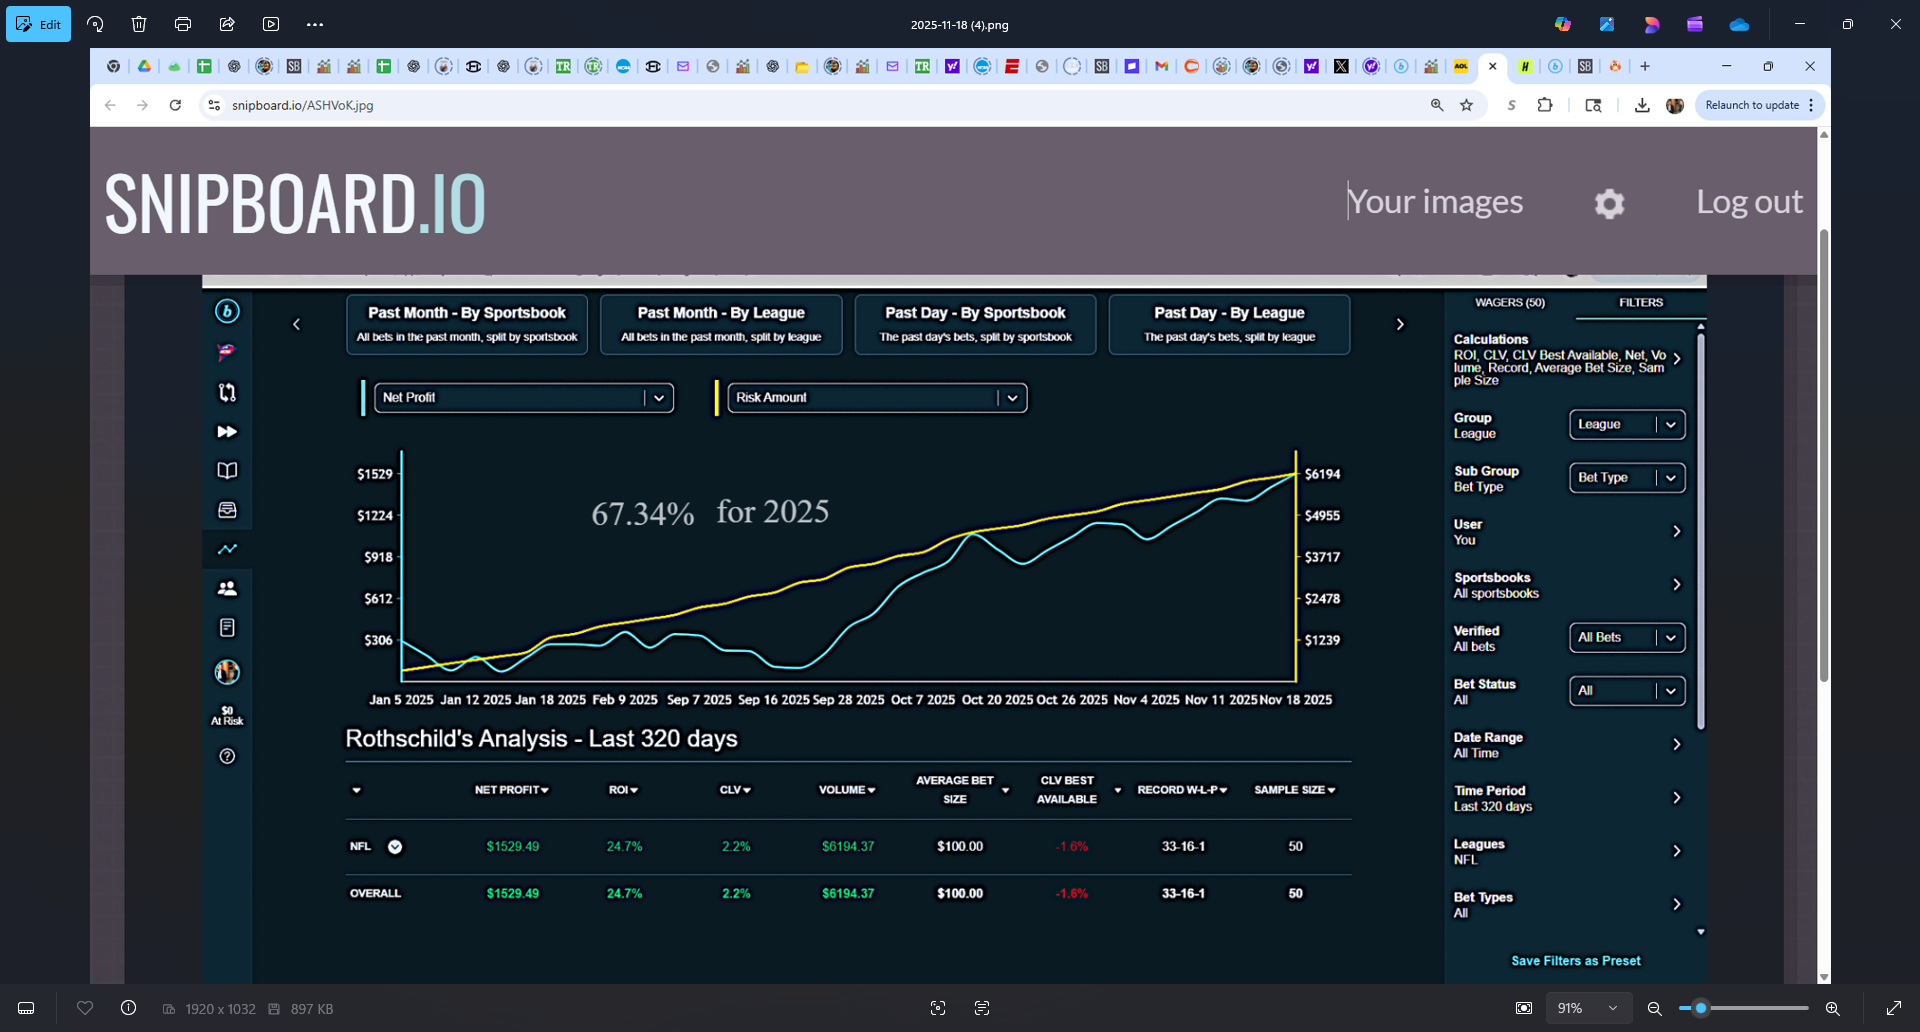Viewport: 1920px width, 1032px height.
Task: Click the Save Filters as Preset link
Action: coord(1575,961)
